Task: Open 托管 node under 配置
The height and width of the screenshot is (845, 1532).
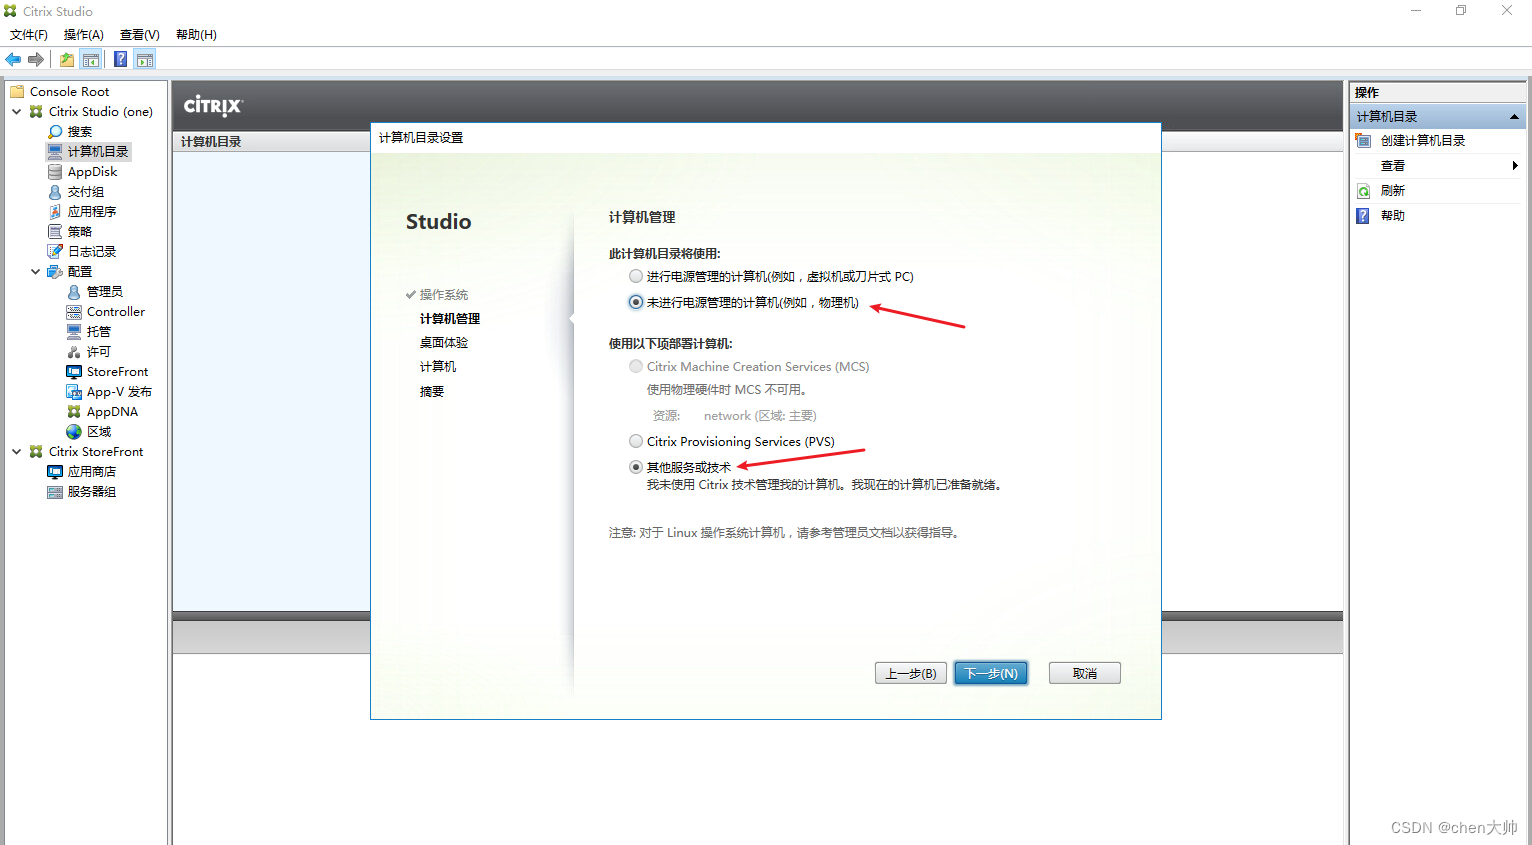Action: coord(99,331)
